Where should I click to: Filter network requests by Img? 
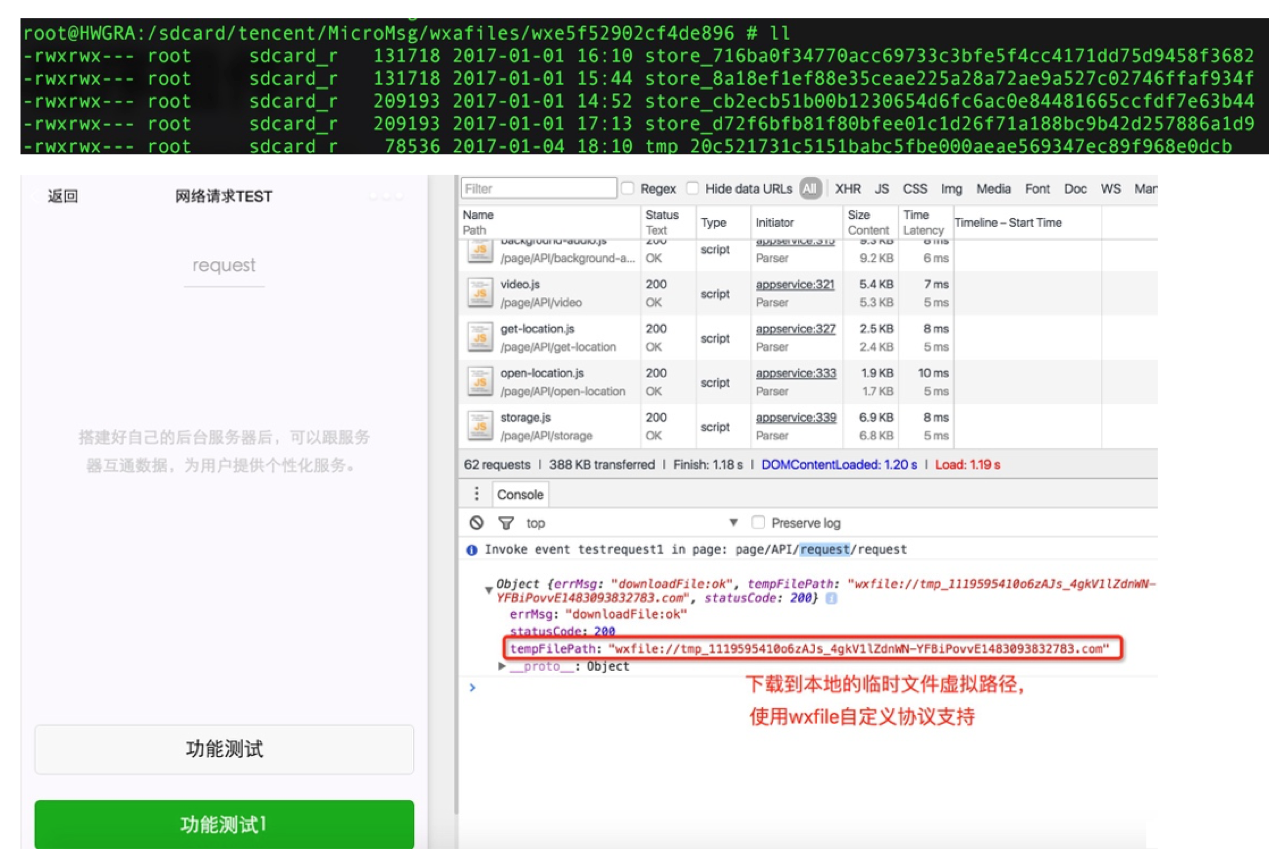[x=952, y=189]
